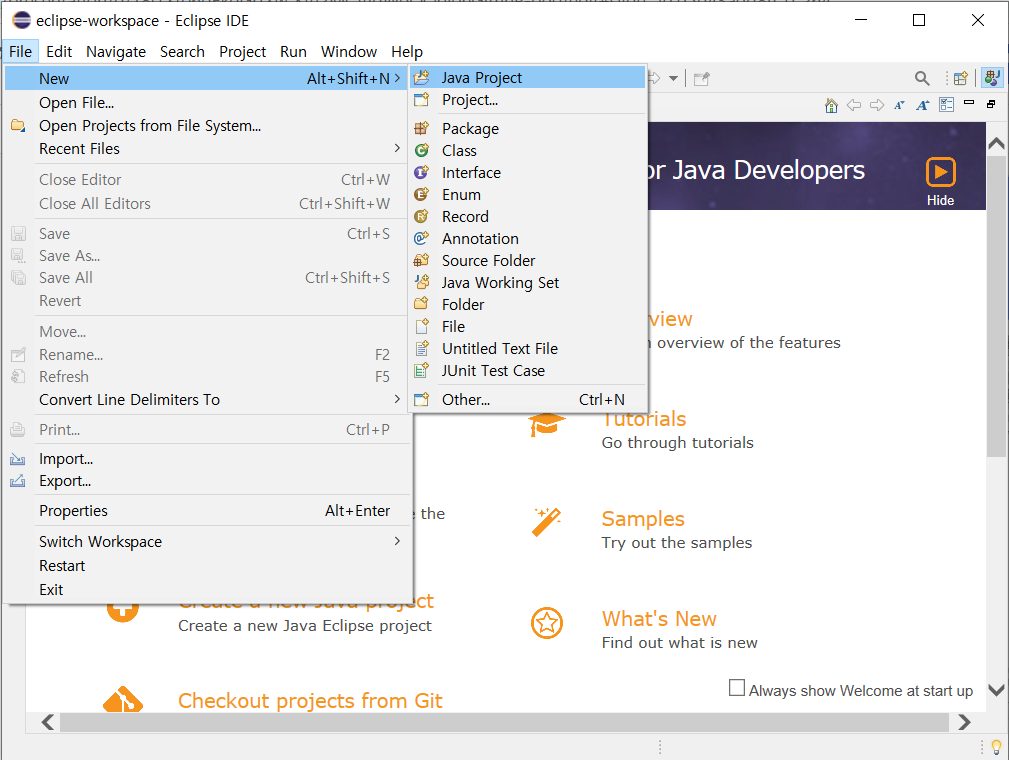
Task: Choose Java Working Set from the New submenu
Action: click(528, 283)
